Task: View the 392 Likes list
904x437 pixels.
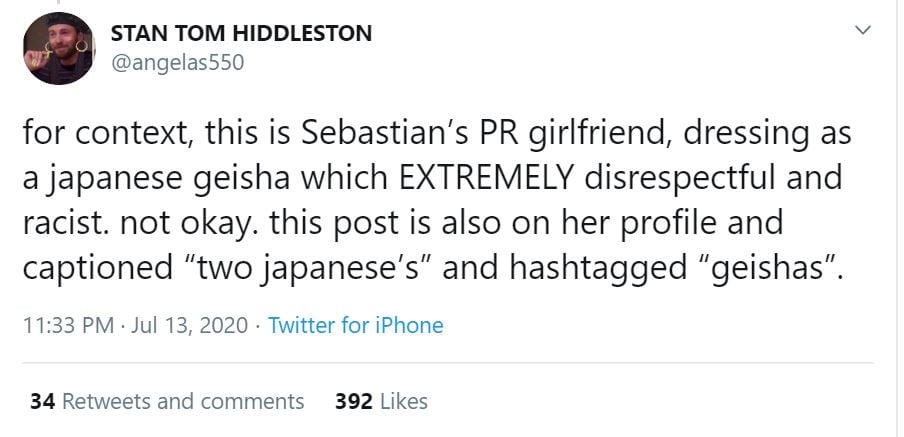Action: tap(381, 401)
